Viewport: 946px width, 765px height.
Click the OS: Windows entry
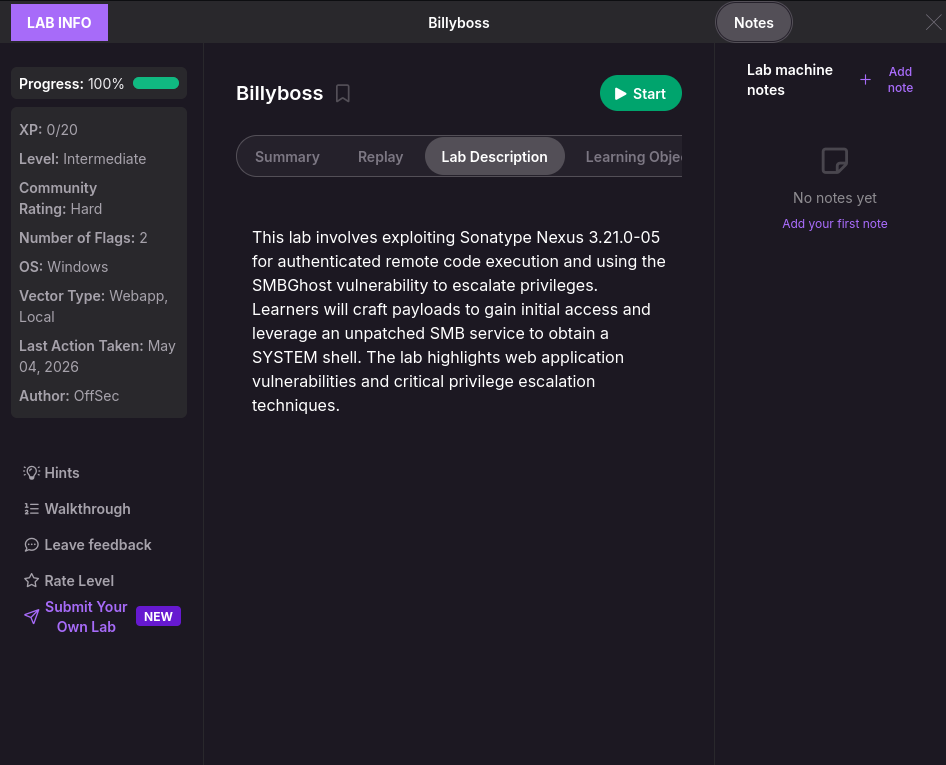coord(63,267)
